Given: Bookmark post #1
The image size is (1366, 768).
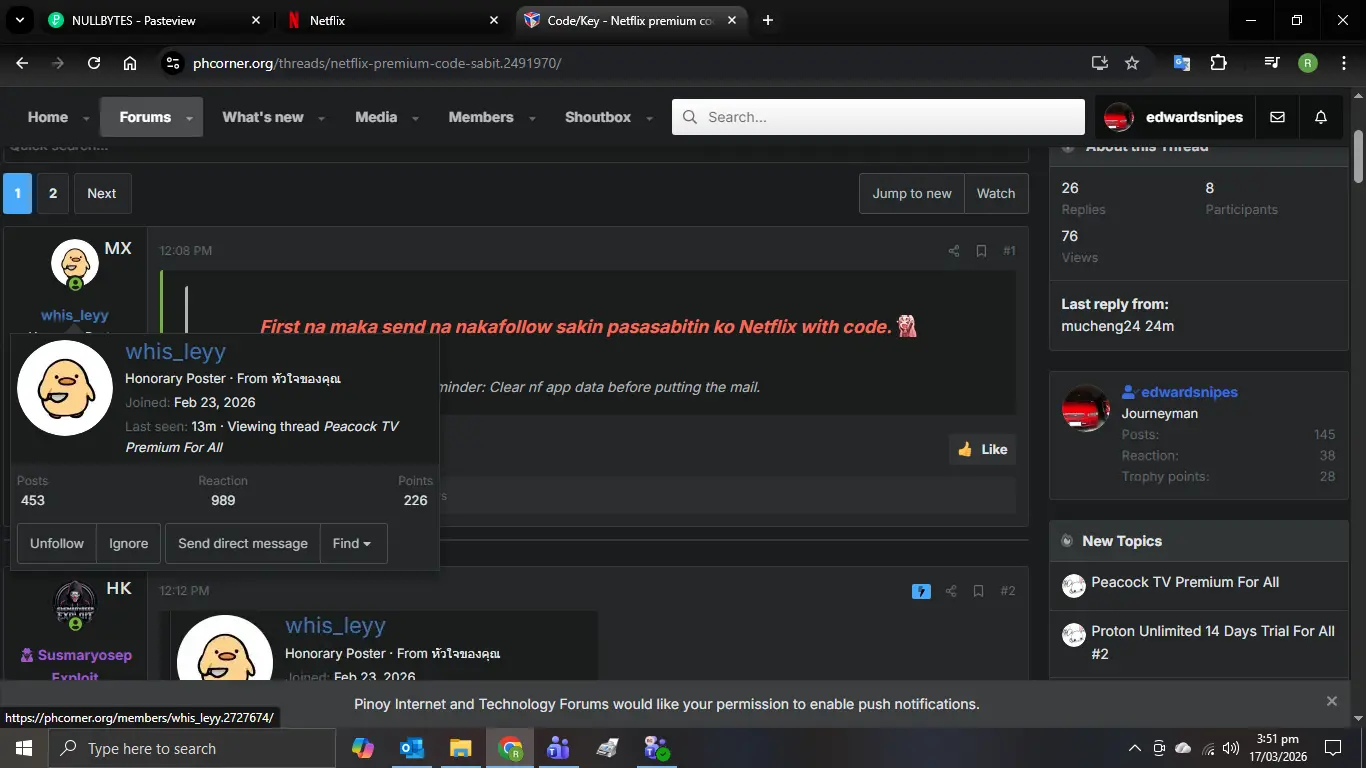Looking at the screenshot, I should pyautogui.click(x=981, y=251).
